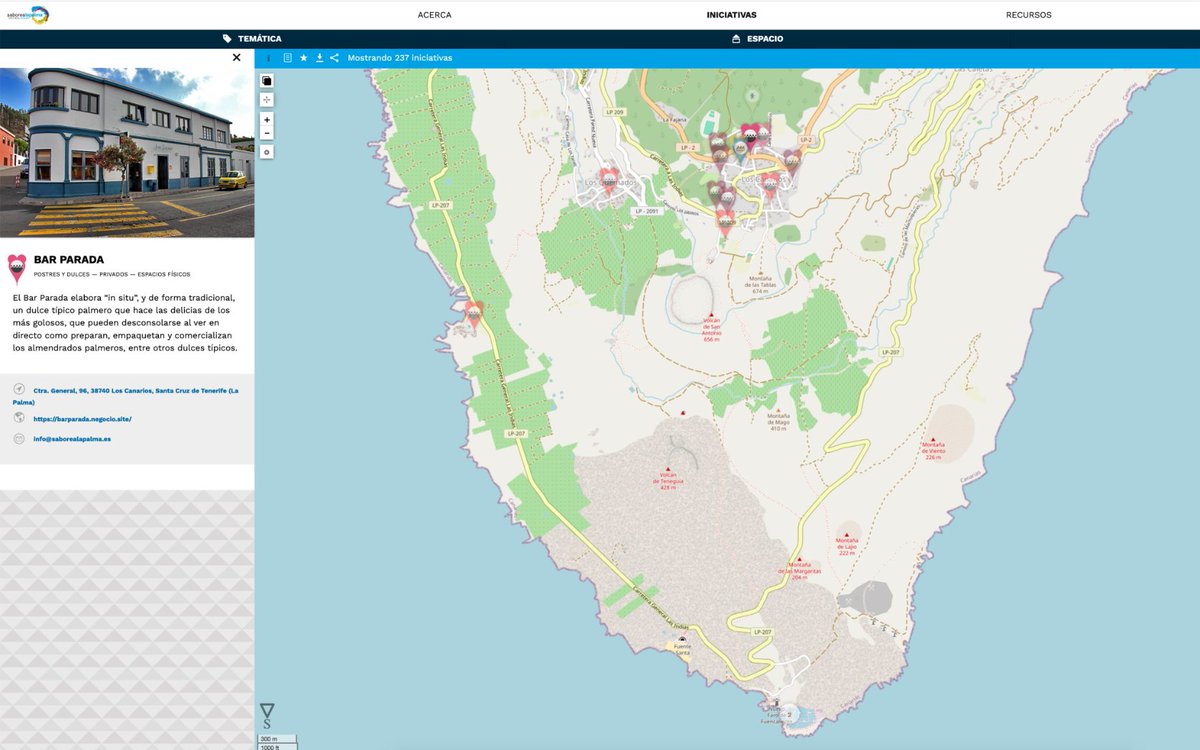The height and width of the screenshot is (750, 1200).
Task: Click the Bar Parada building photo
Action: (127, 152)
